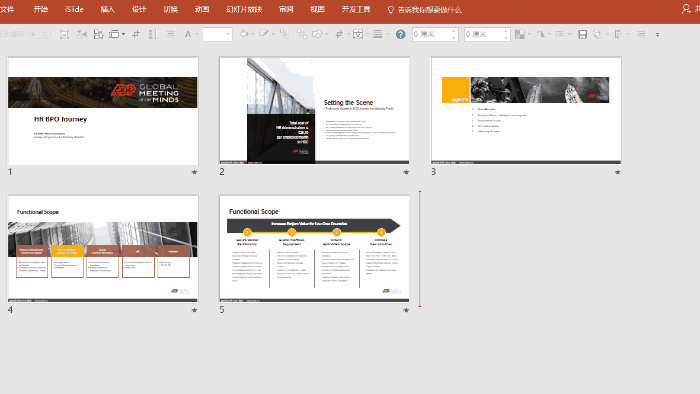
Task: Click the merge shapes icon
Action: click(317, 34)
